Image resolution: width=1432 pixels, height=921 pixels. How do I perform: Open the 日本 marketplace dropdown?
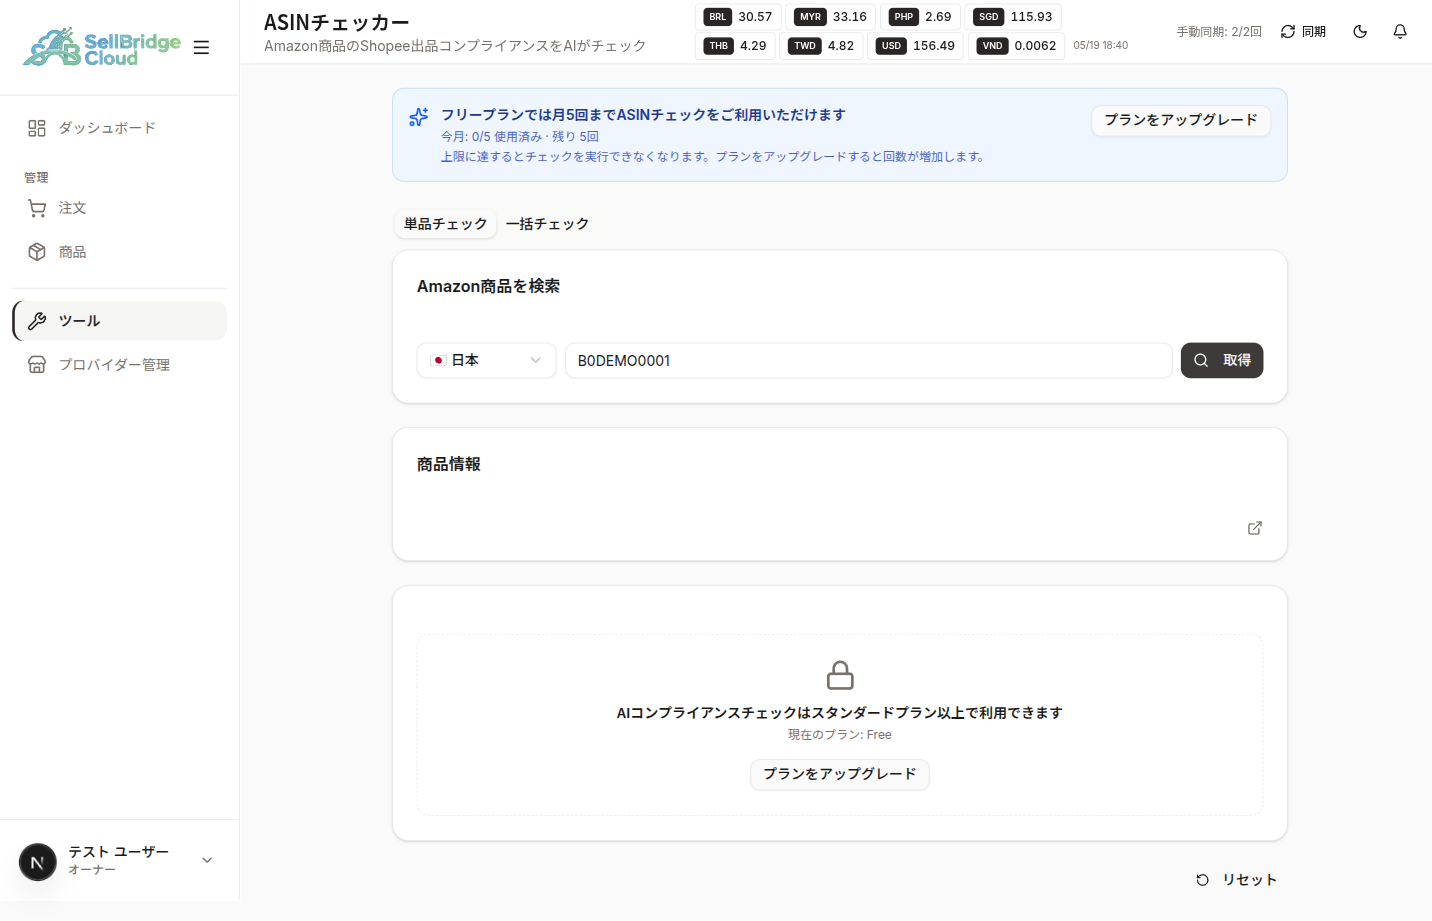pos(486,361)
